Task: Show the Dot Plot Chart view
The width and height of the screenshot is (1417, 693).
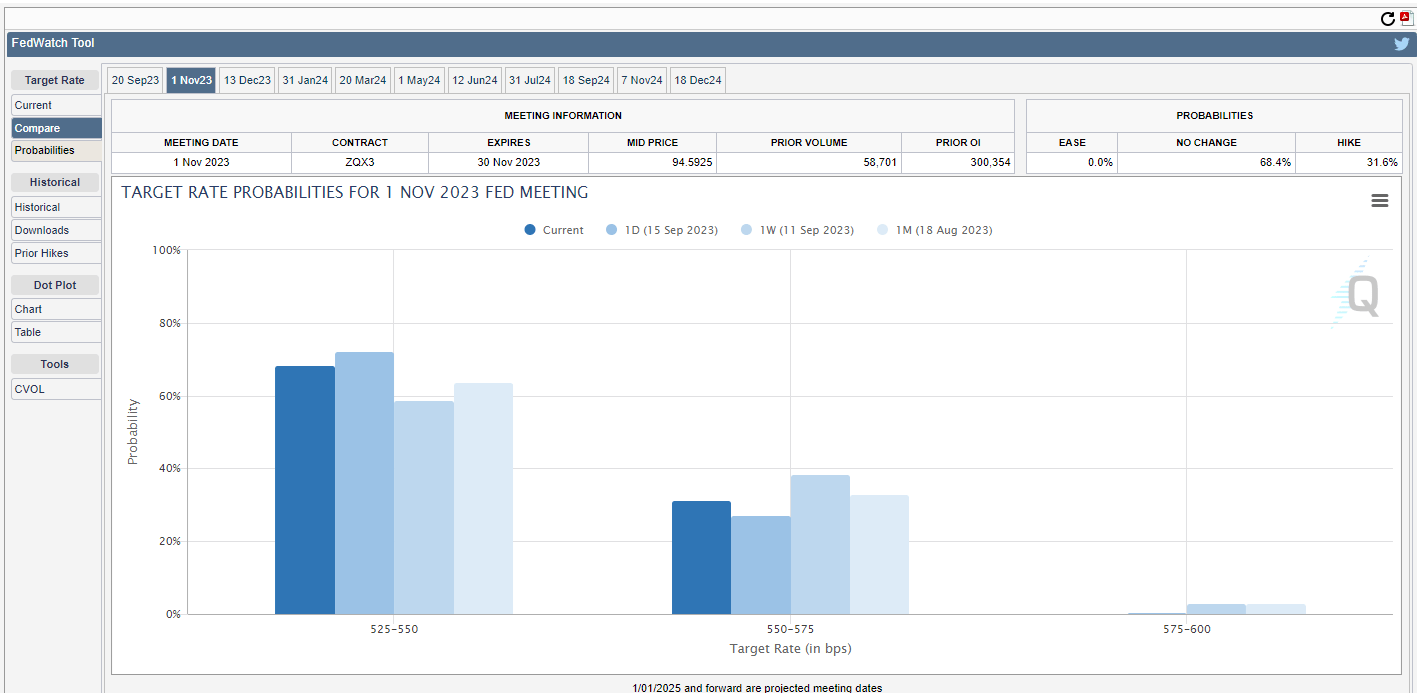Action: [x=56, y=309]
